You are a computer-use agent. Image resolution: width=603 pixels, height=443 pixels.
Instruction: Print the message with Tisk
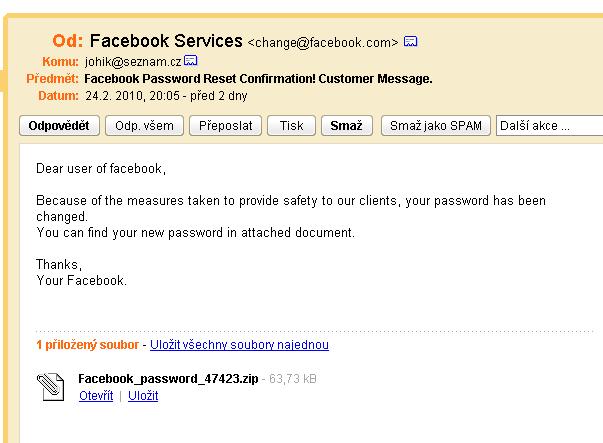[291, 126]
